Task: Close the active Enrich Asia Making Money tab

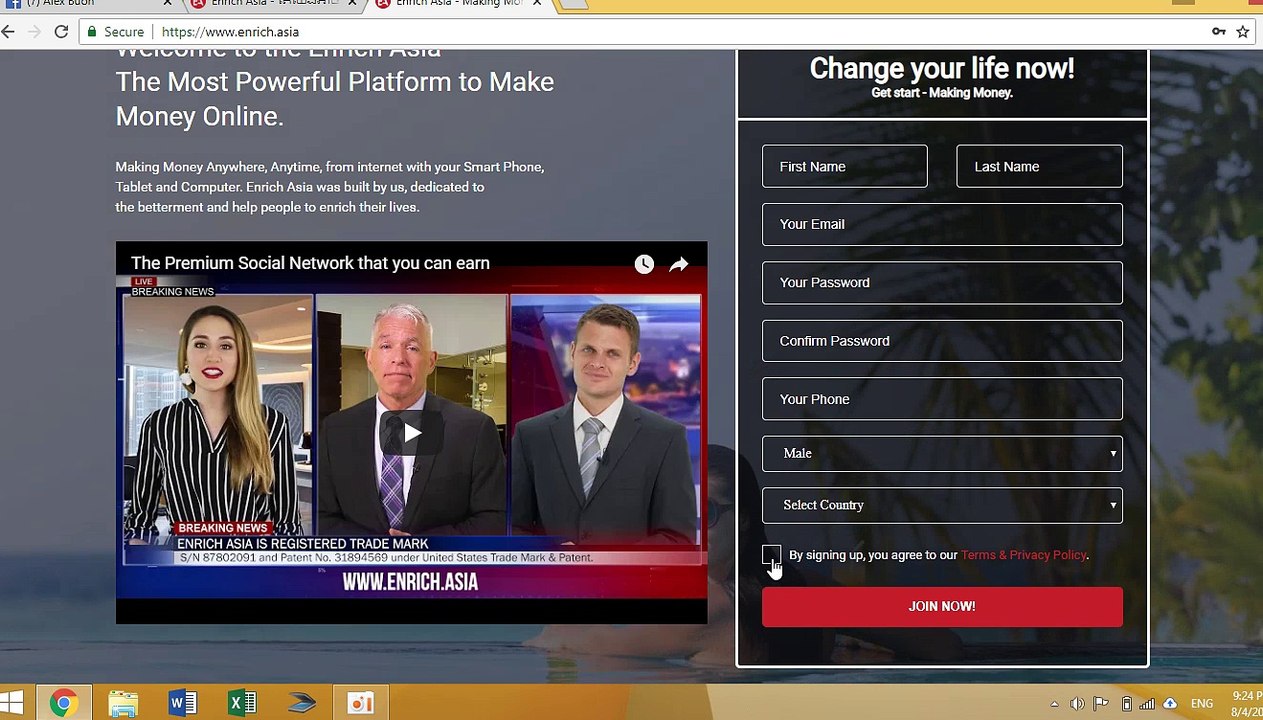Action: (x=537, y=4)
